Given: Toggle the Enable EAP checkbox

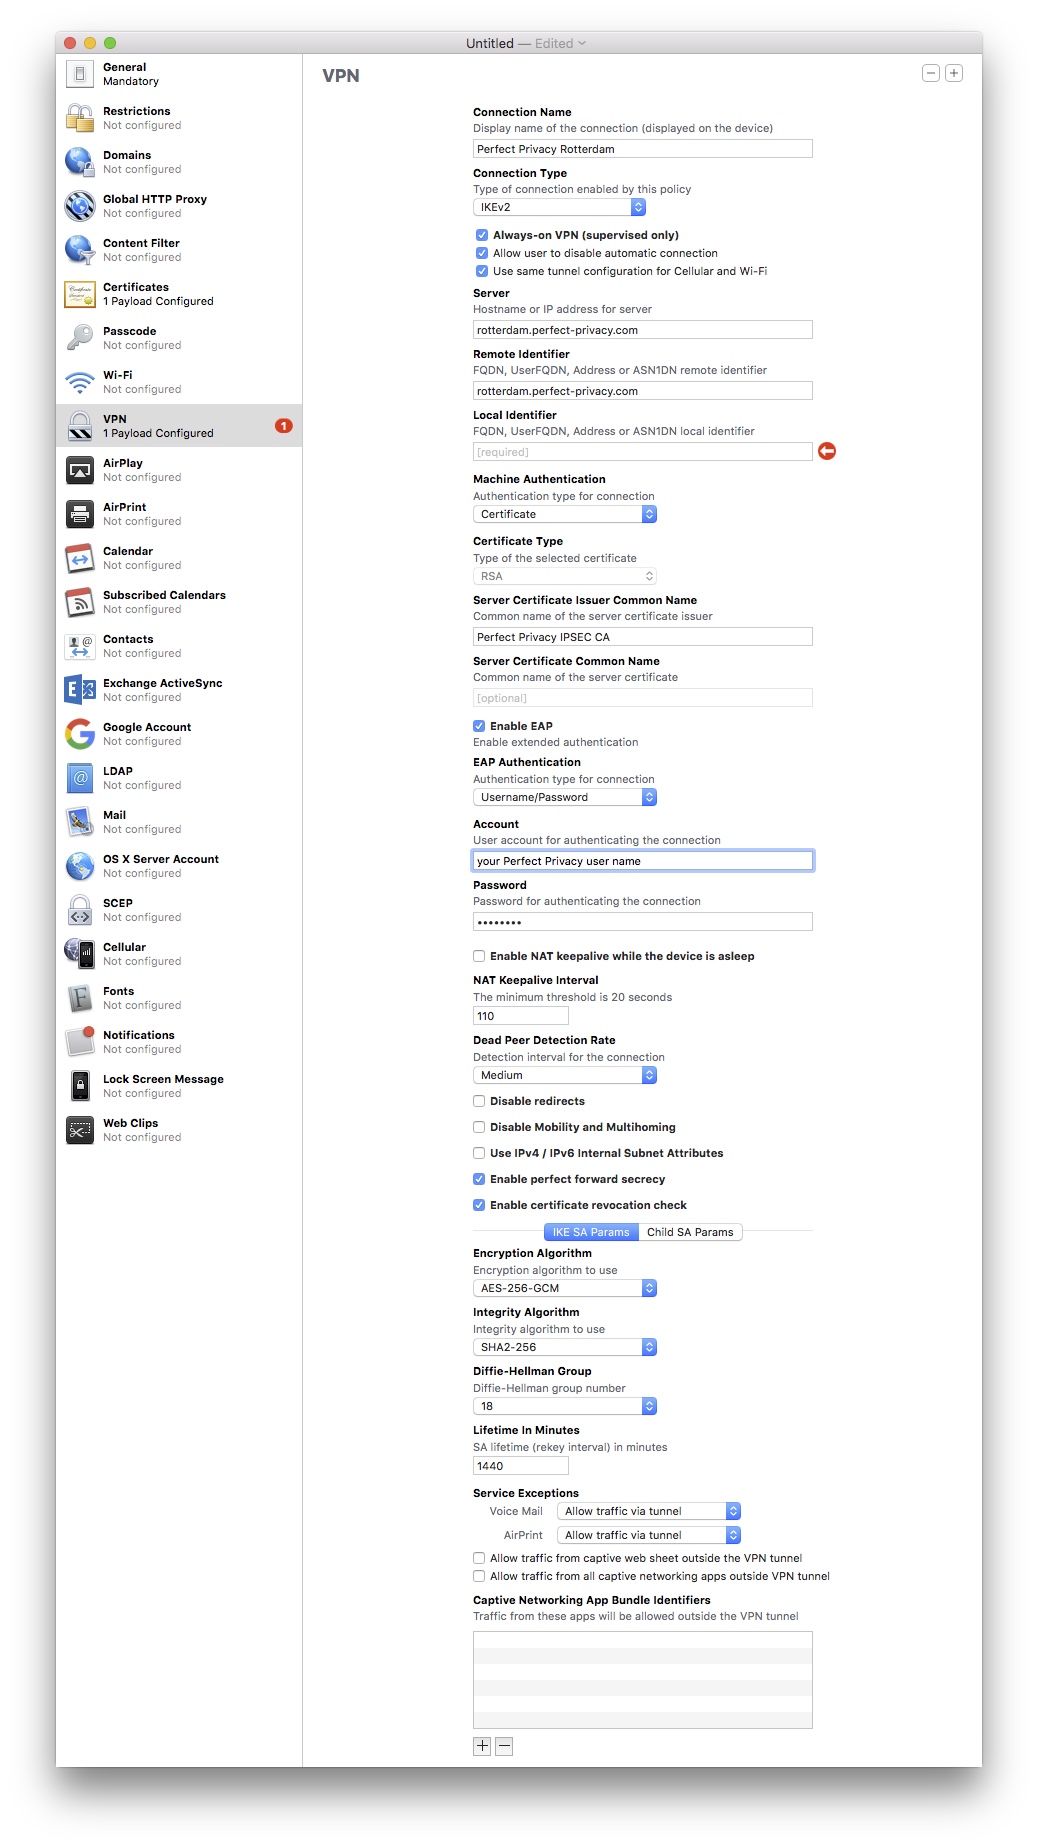Looking at the screenshot, I should pyautogui.click(x=479, y=726).
